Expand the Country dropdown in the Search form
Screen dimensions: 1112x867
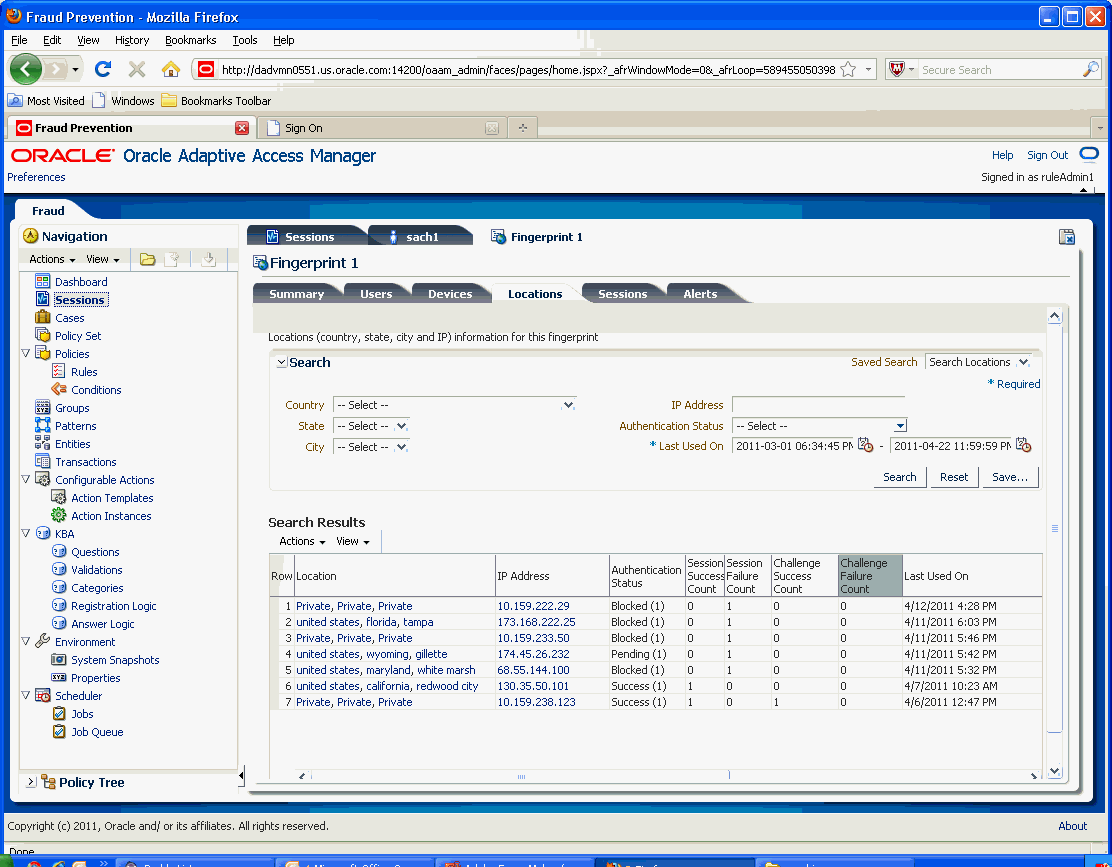click(x=569, y=404)
